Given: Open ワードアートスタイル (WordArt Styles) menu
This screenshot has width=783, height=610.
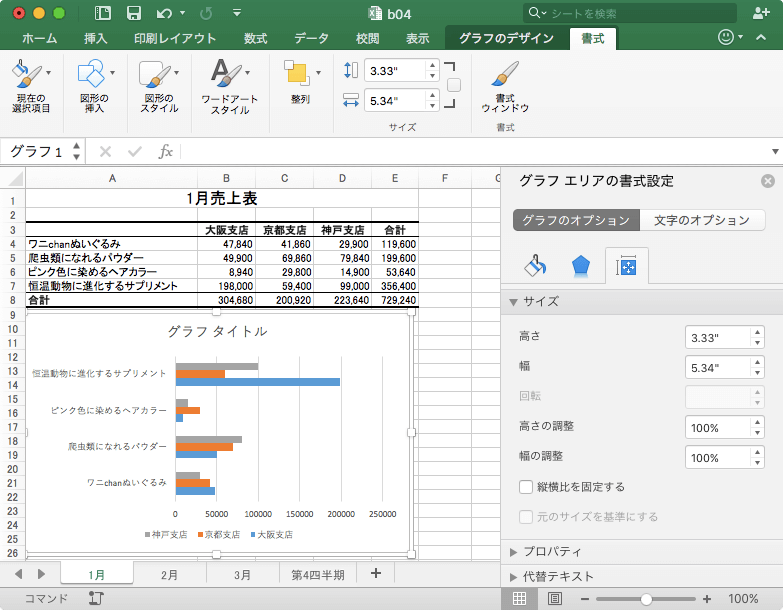Looking at the screenshot, I should pos(230,86).
